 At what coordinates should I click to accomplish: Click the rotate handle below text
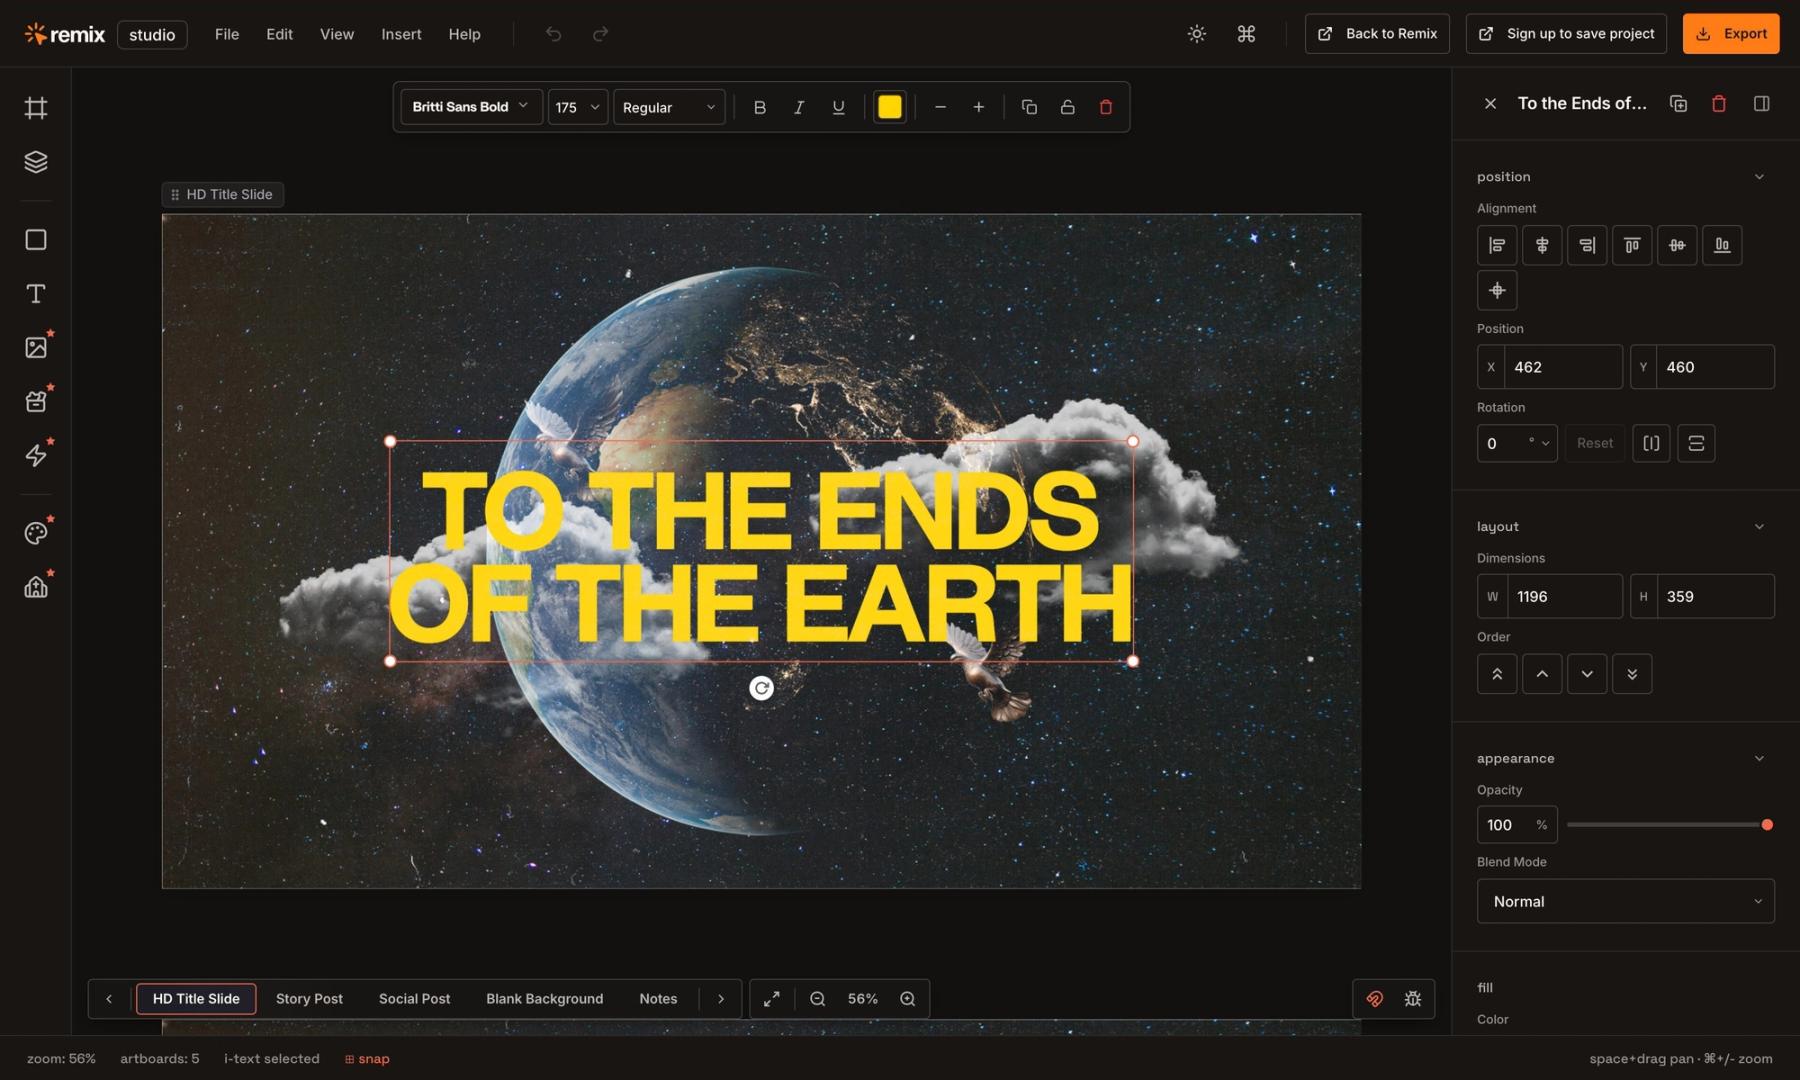pyautogui.click(x=761, y=688)
